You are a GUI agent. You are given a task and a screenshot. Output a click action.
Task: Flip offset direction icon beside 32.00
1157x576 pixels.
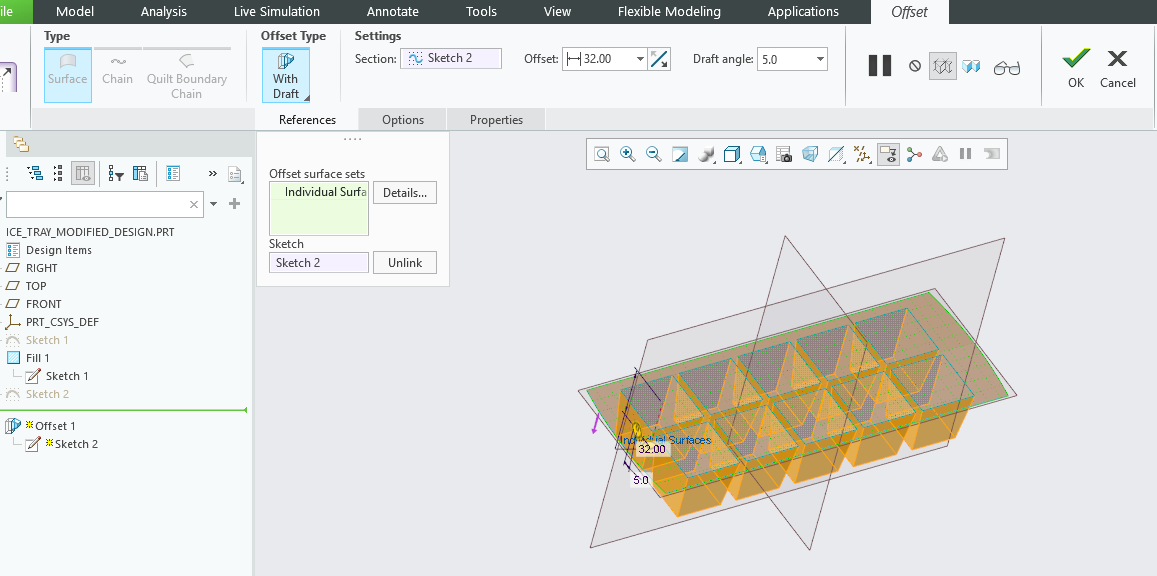tap(660, 59)
